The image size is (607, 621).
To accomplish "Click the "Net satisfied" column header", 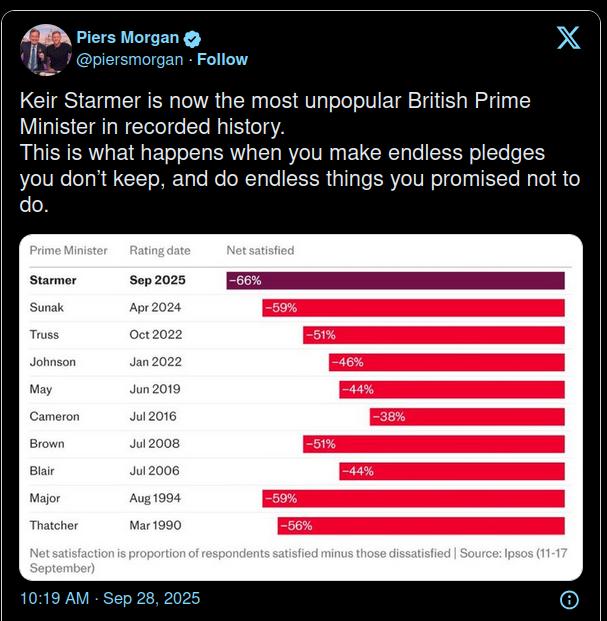I will coord(260,250).
